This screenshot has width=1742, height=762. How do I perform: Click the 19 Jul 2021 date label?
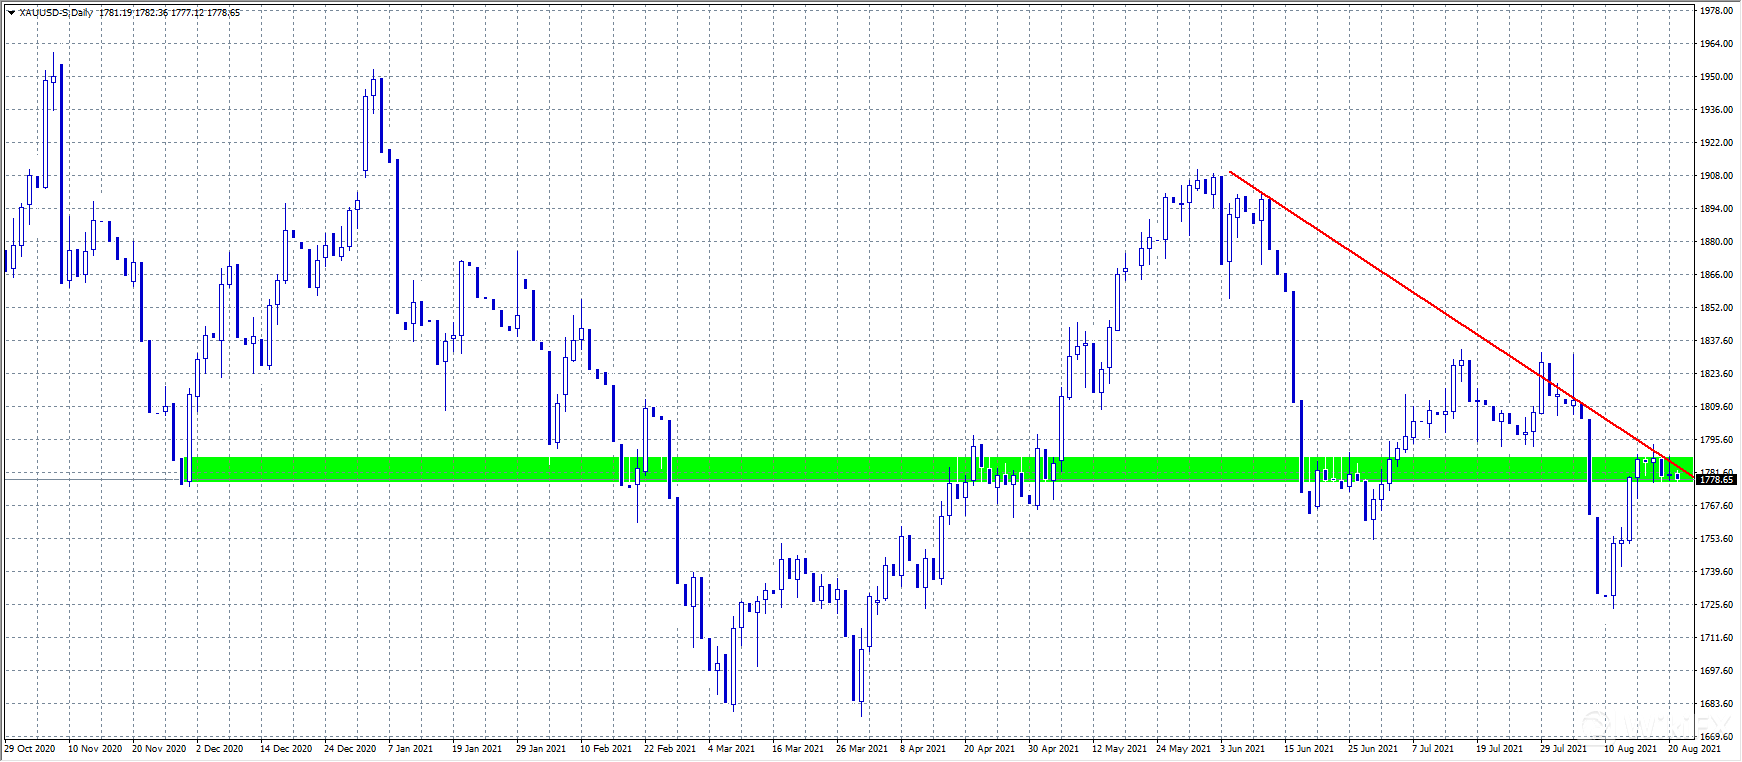1500,748
